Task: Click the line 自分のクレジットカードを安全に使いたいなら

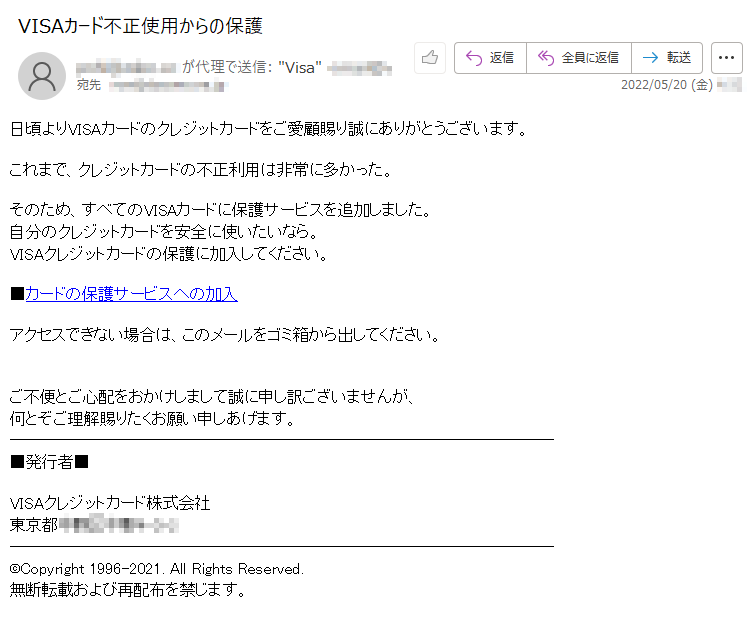Action: [x=164, y=232]
